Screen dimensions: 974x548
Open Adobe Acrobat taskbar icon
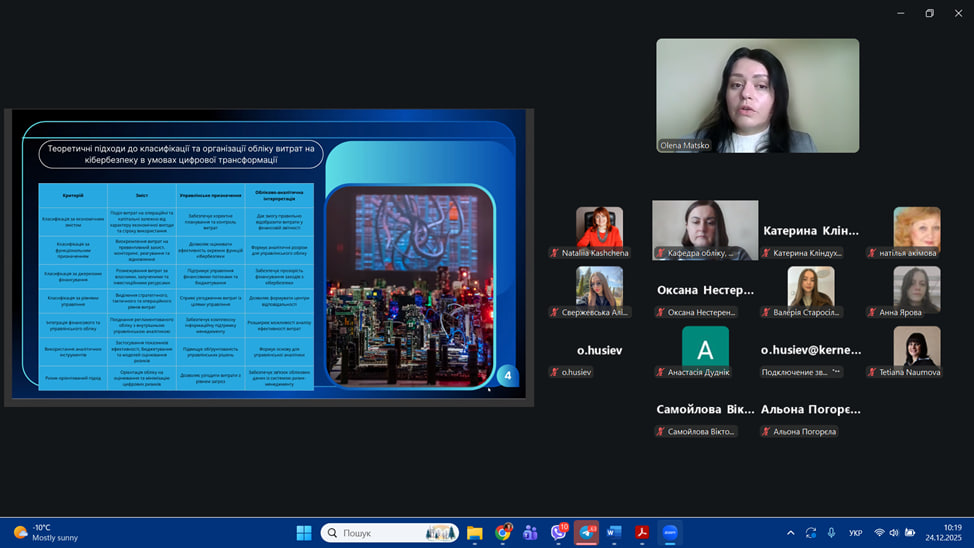[642, 533]
